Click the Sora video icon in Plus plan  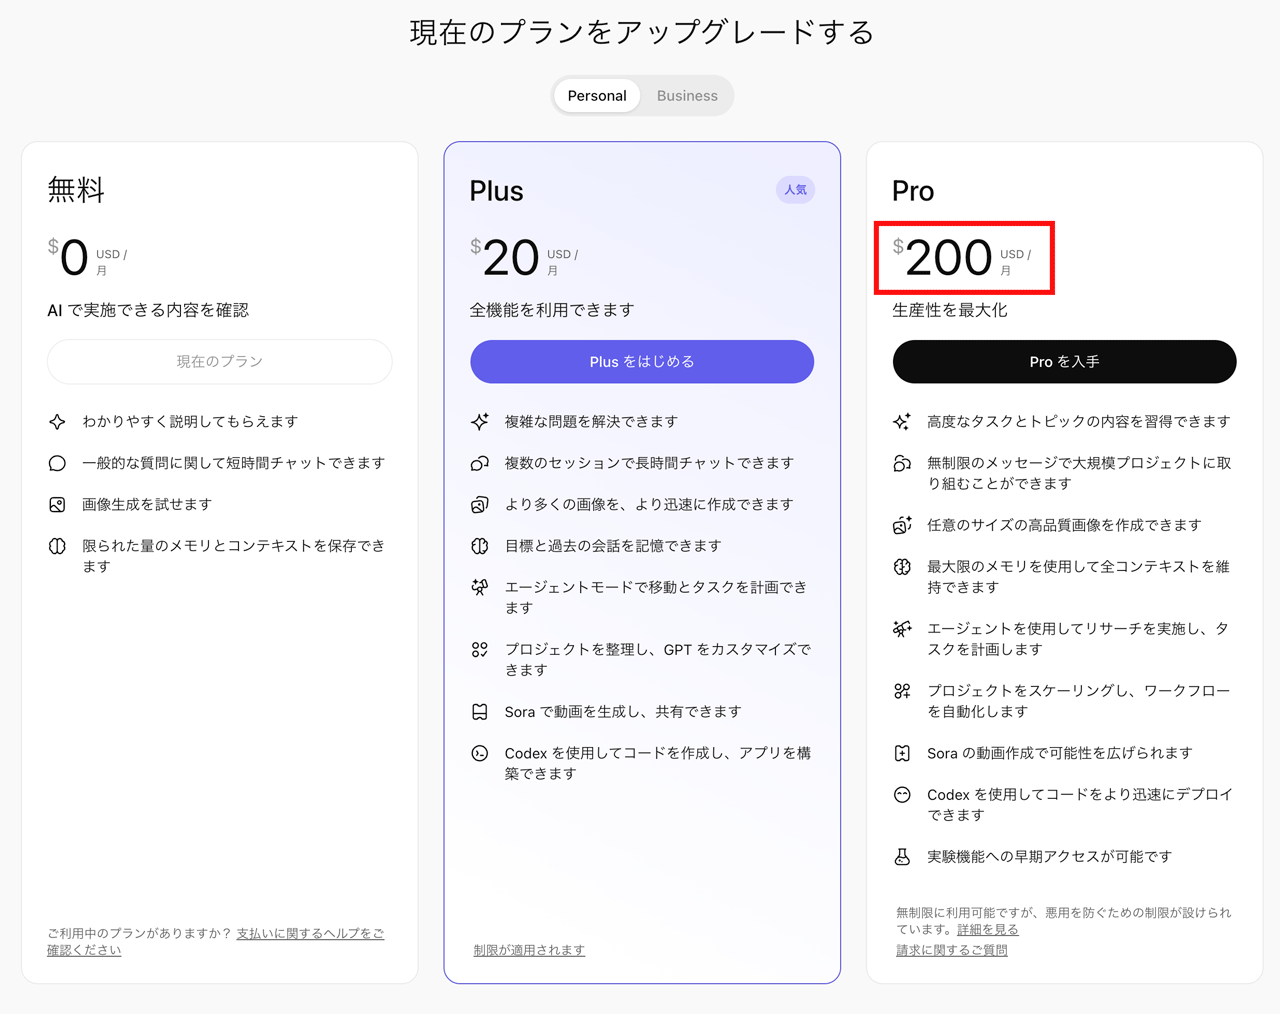480,712
